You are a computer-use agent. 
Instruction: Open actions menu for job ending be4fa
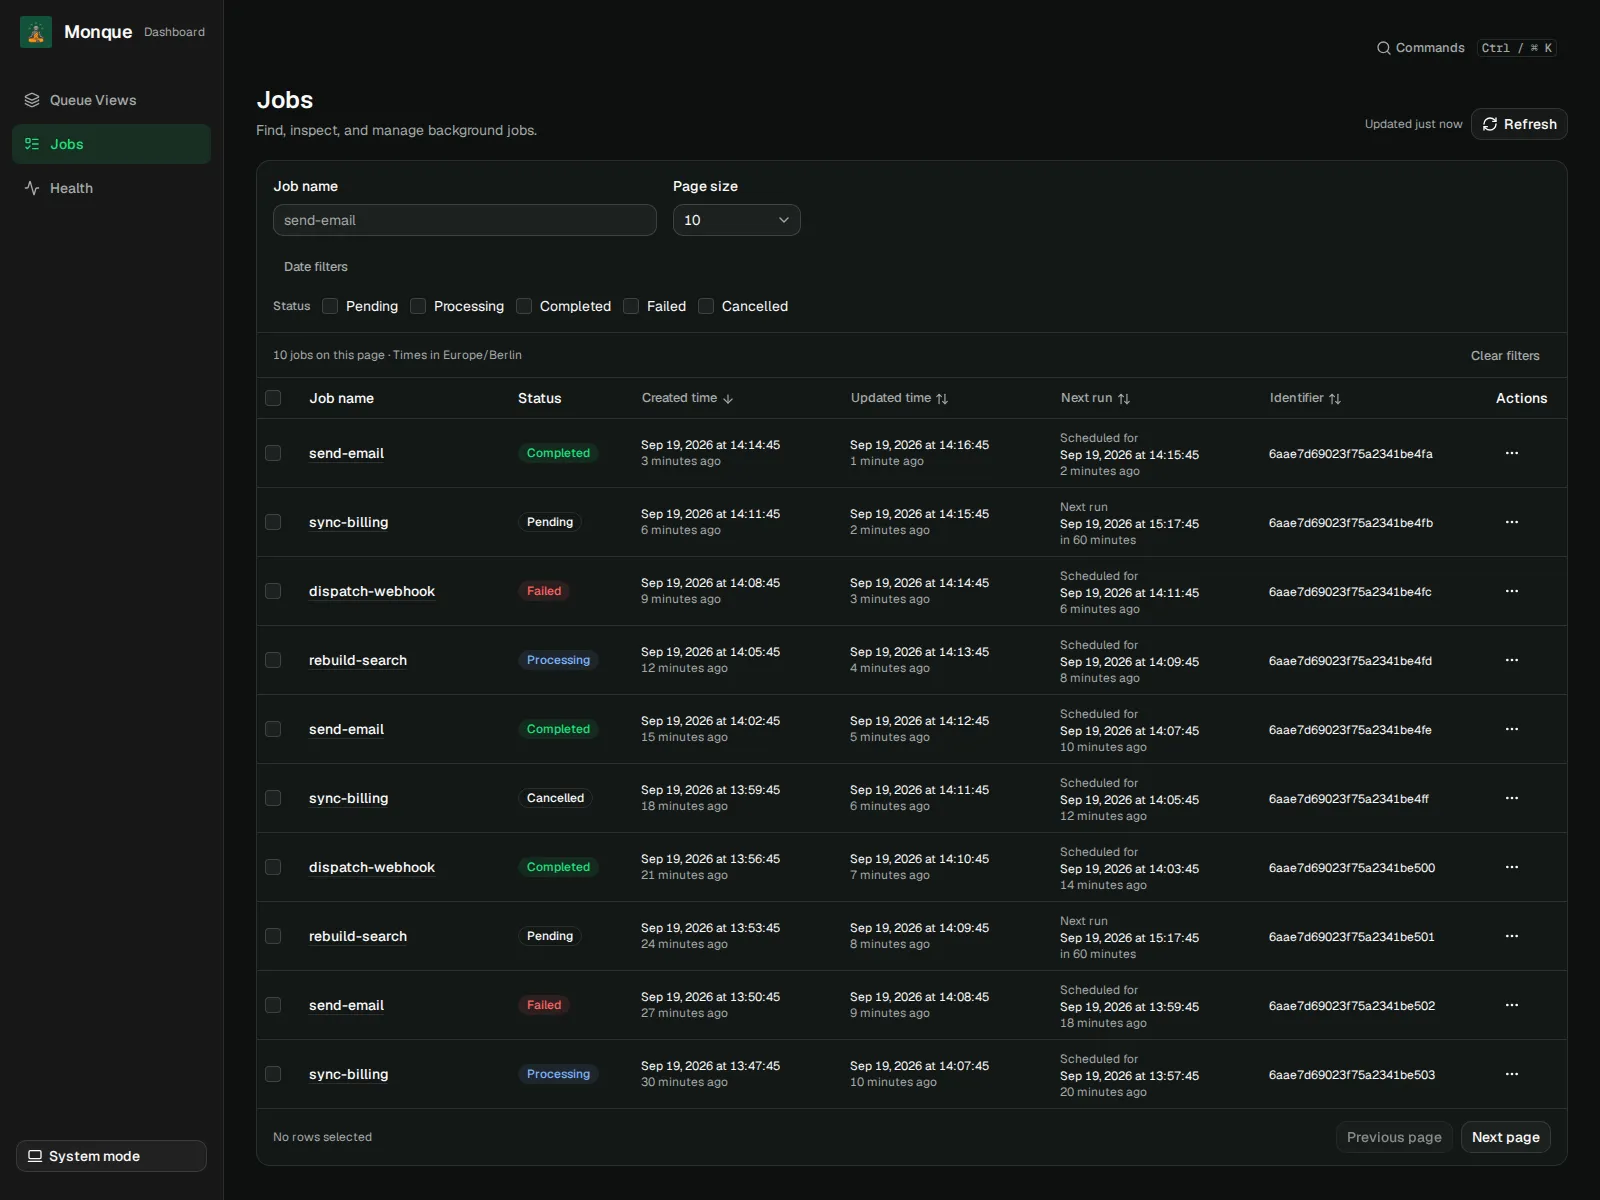[1512, 453]
